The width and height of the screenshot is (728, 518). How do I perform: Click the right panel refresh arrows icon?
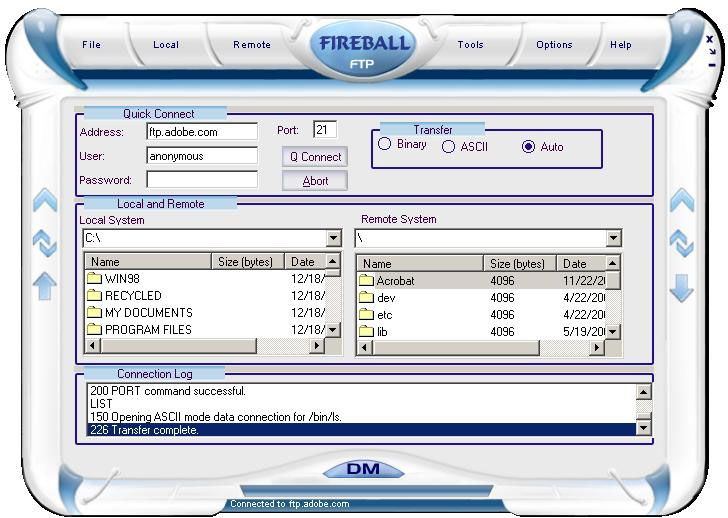click(x=682, y=243)
